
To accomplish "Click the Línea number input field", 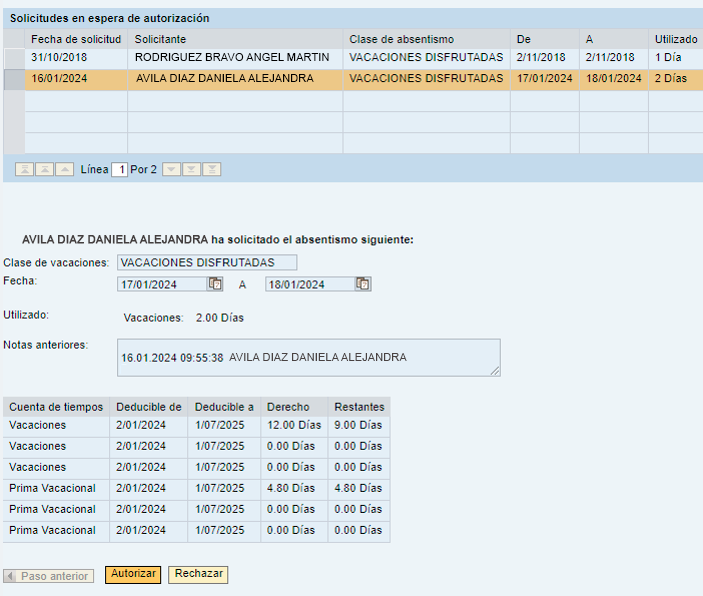I will pos(119,170).
